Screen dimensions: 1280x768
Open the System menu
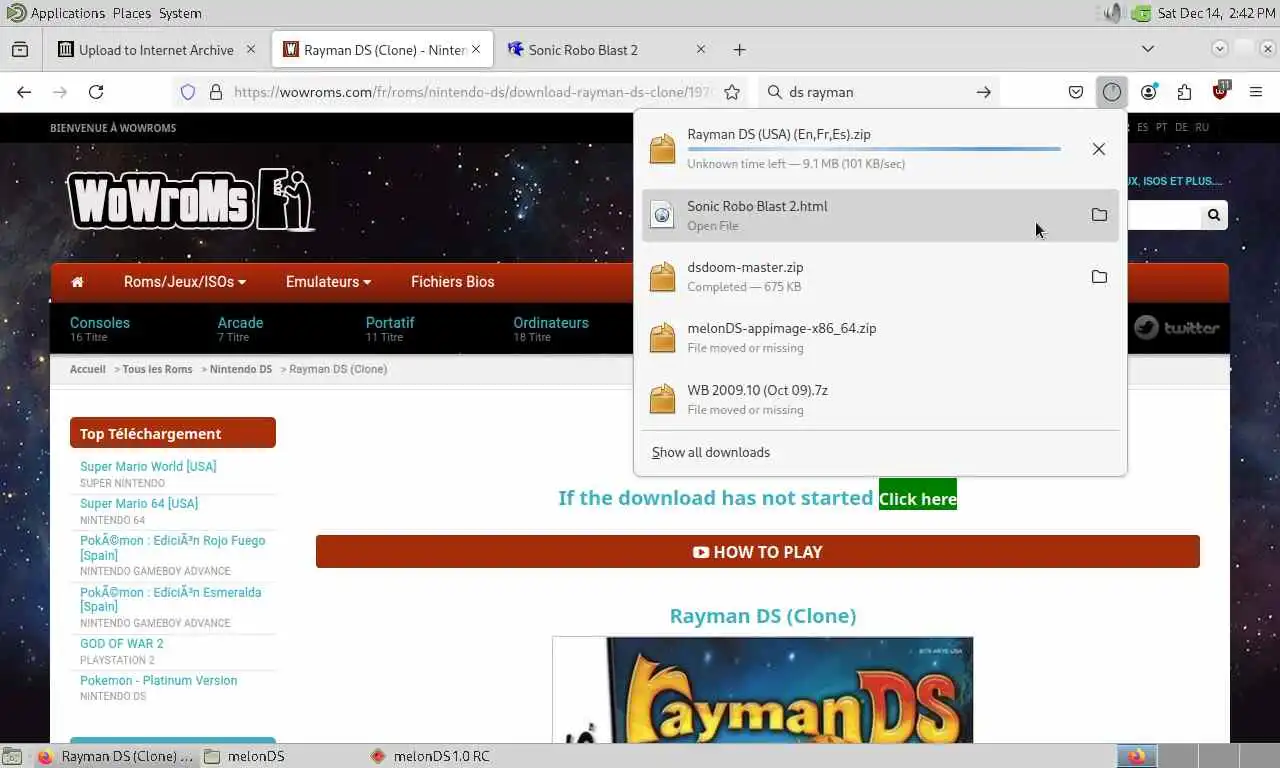click(180, 13)
